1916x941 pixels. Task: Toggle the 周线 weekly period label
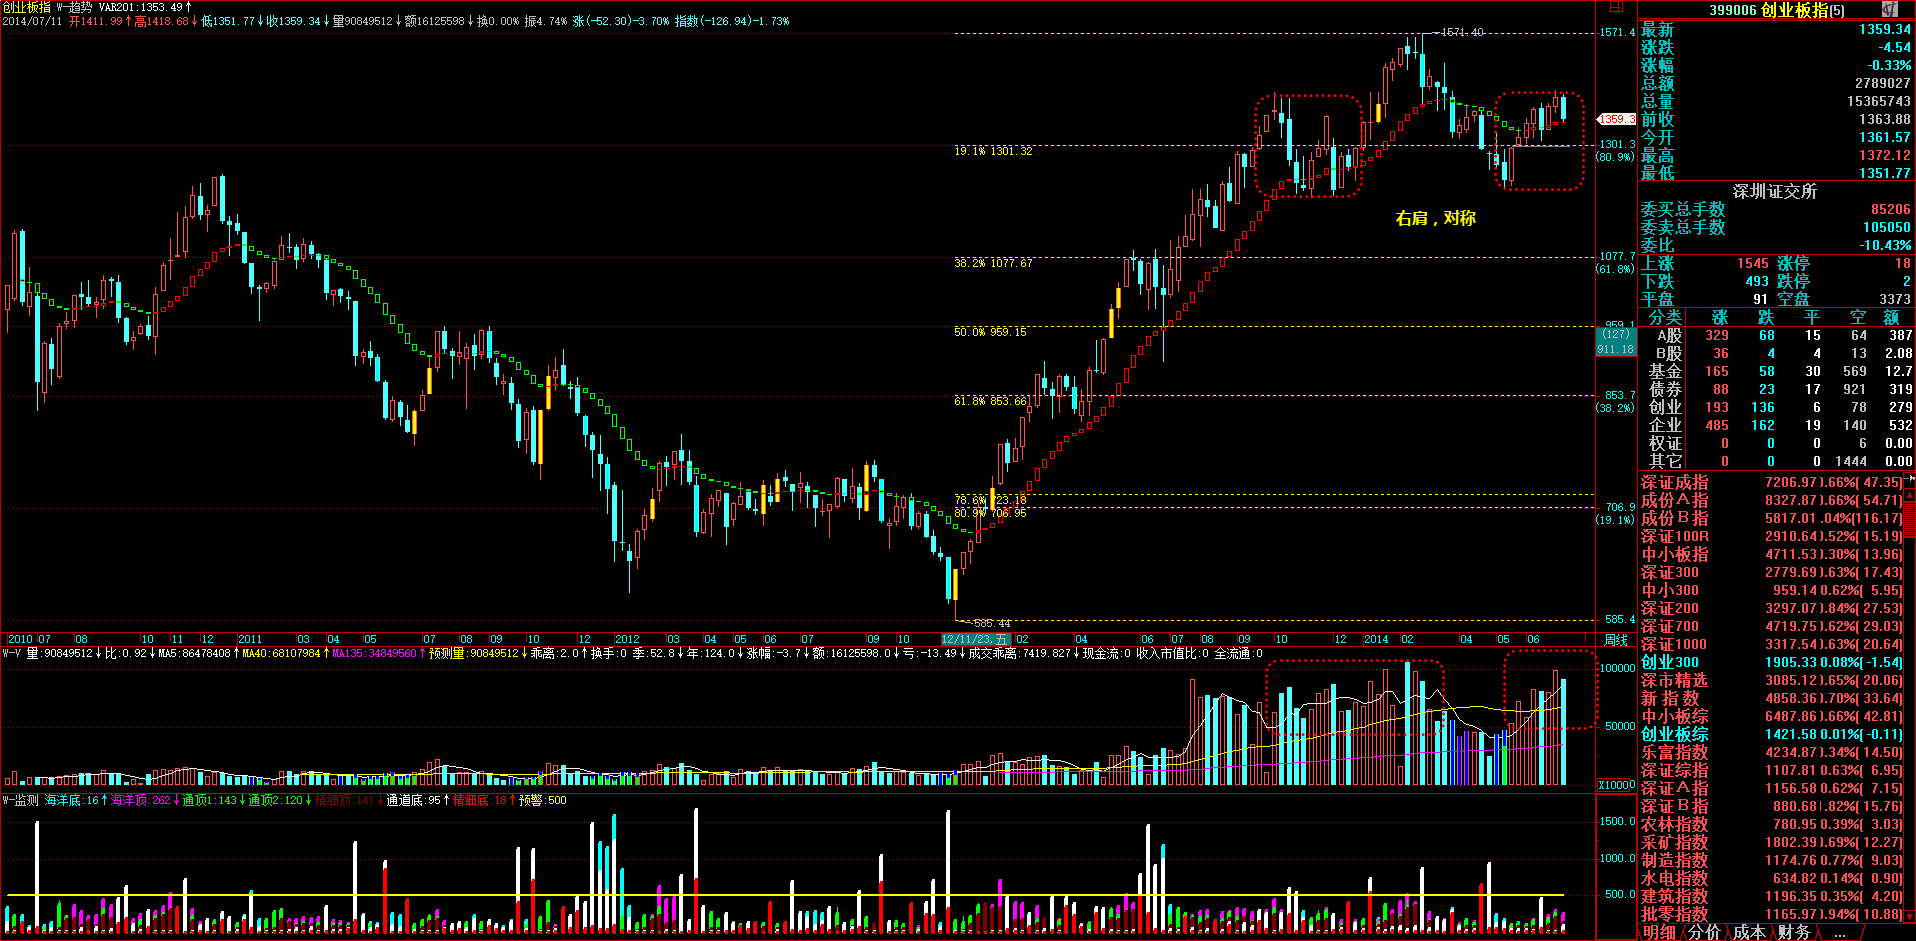click(x=1616, y=639)
